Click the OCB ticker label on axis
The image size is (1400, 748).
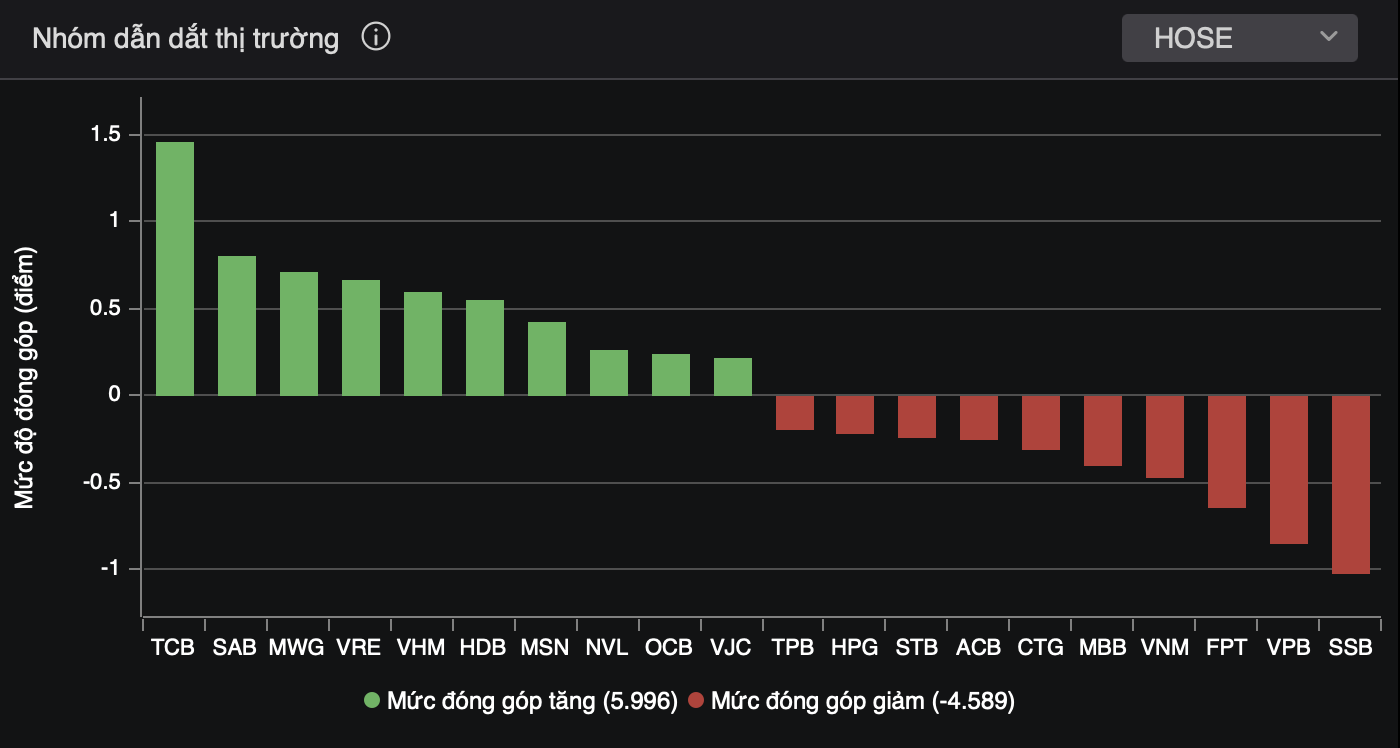pos(669,647)
